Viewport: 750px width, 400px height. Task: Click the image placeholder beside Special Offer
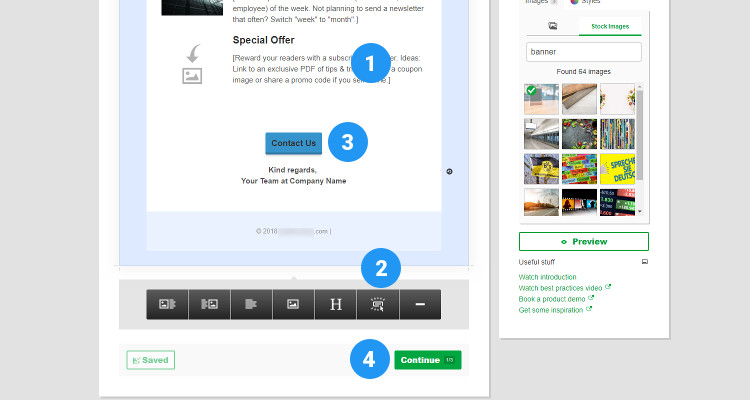pos(192,76)
